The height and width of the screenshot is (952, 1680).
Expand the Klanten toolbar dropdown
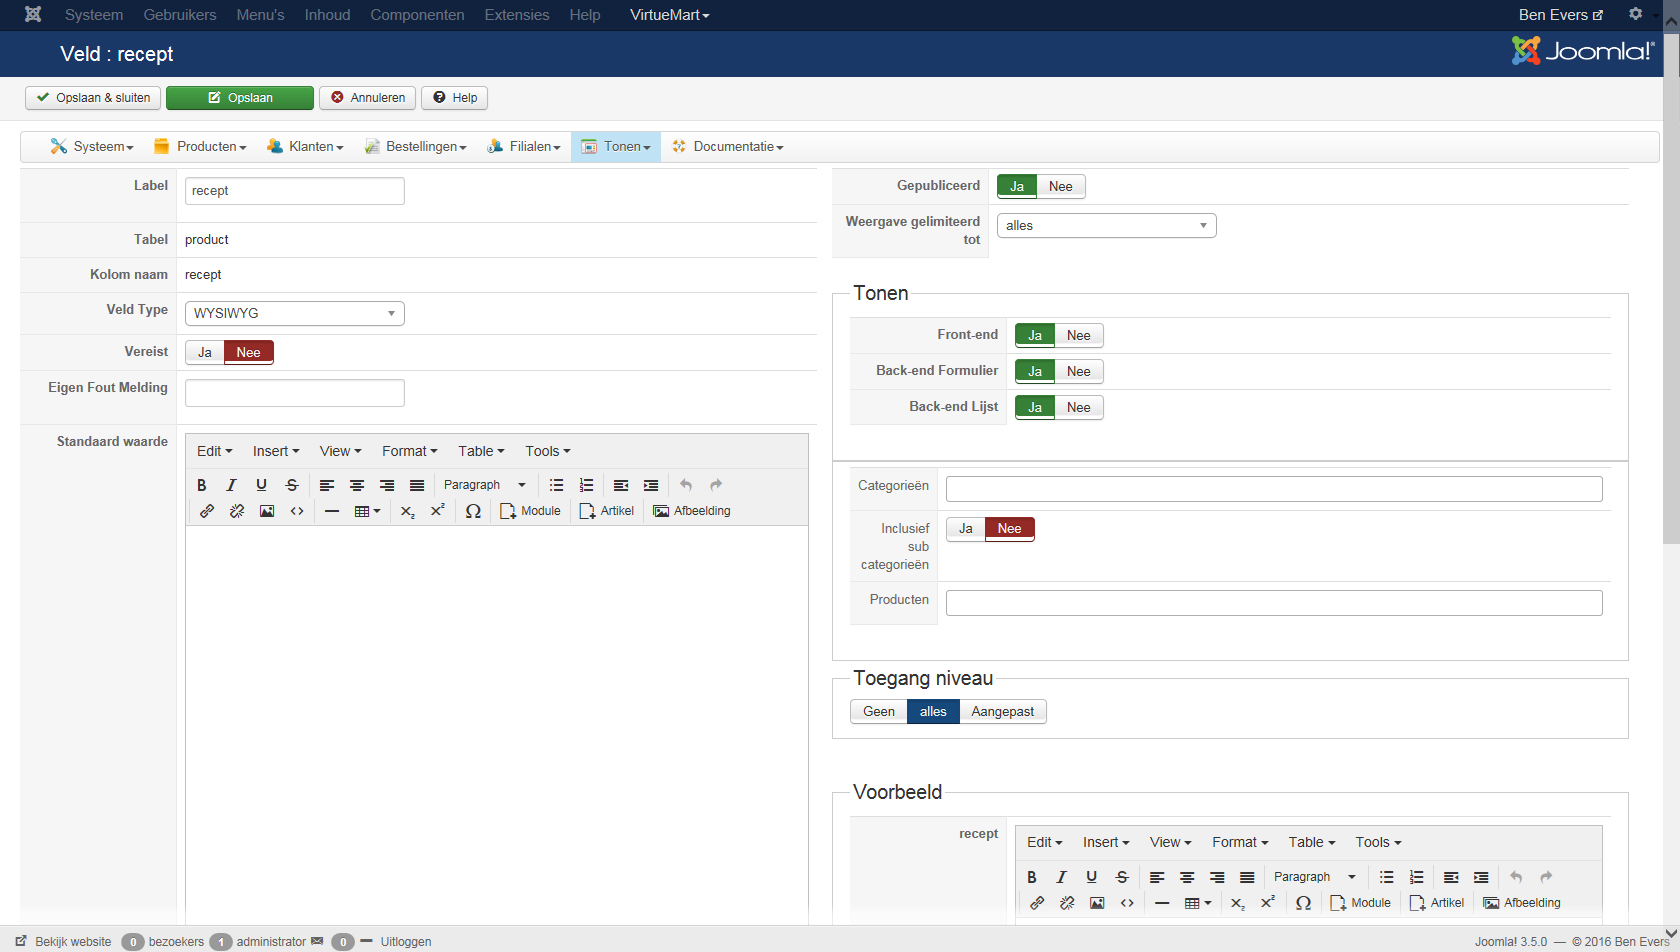pyautogui.click(x=305, y=146)
